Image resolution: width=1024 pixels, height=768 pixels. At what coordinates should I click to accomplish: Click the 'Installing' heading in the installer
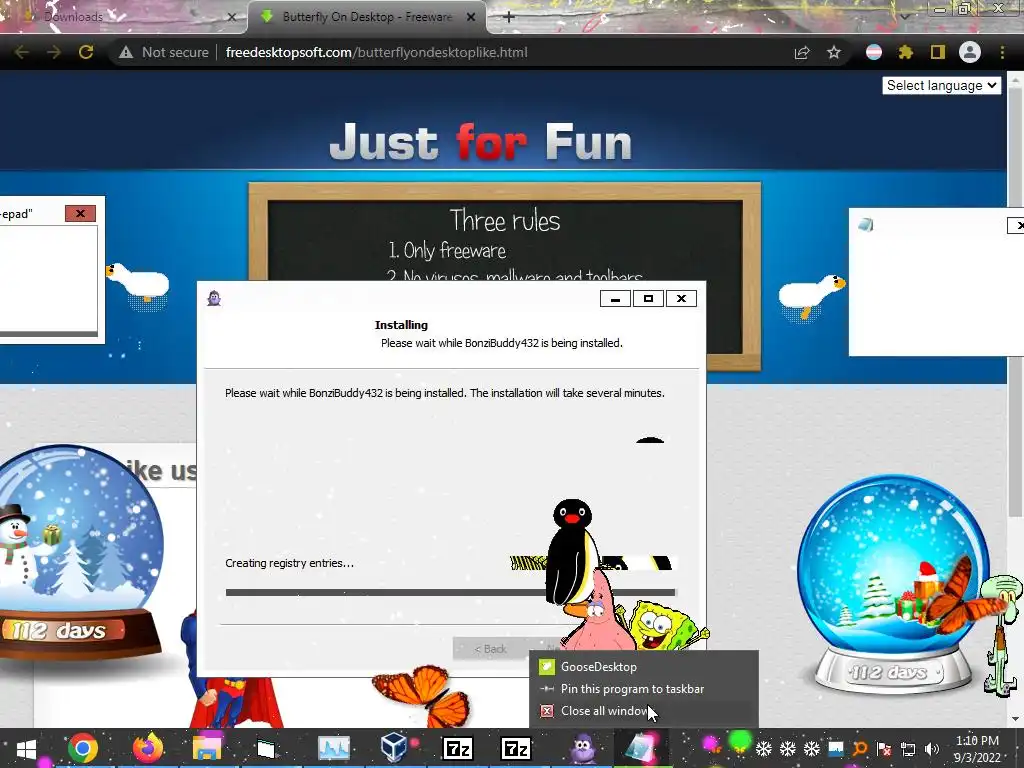click(x=401, y=325)
